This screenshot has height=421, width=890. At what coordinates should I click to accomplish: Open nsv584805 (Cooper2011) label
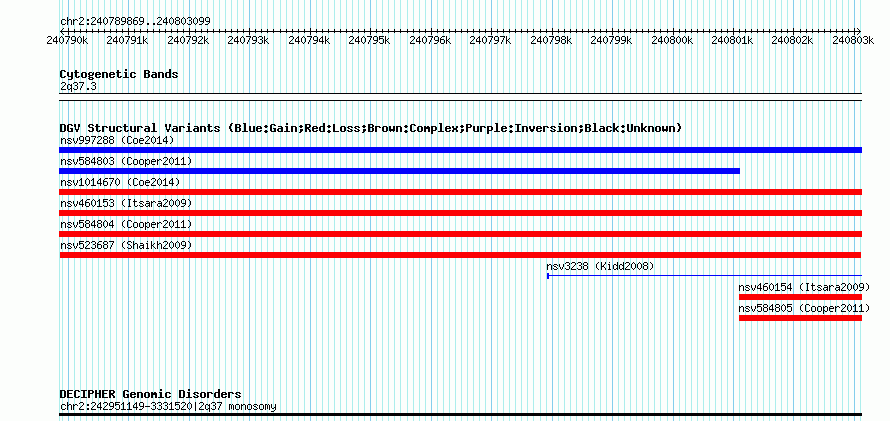click(804, 308)
